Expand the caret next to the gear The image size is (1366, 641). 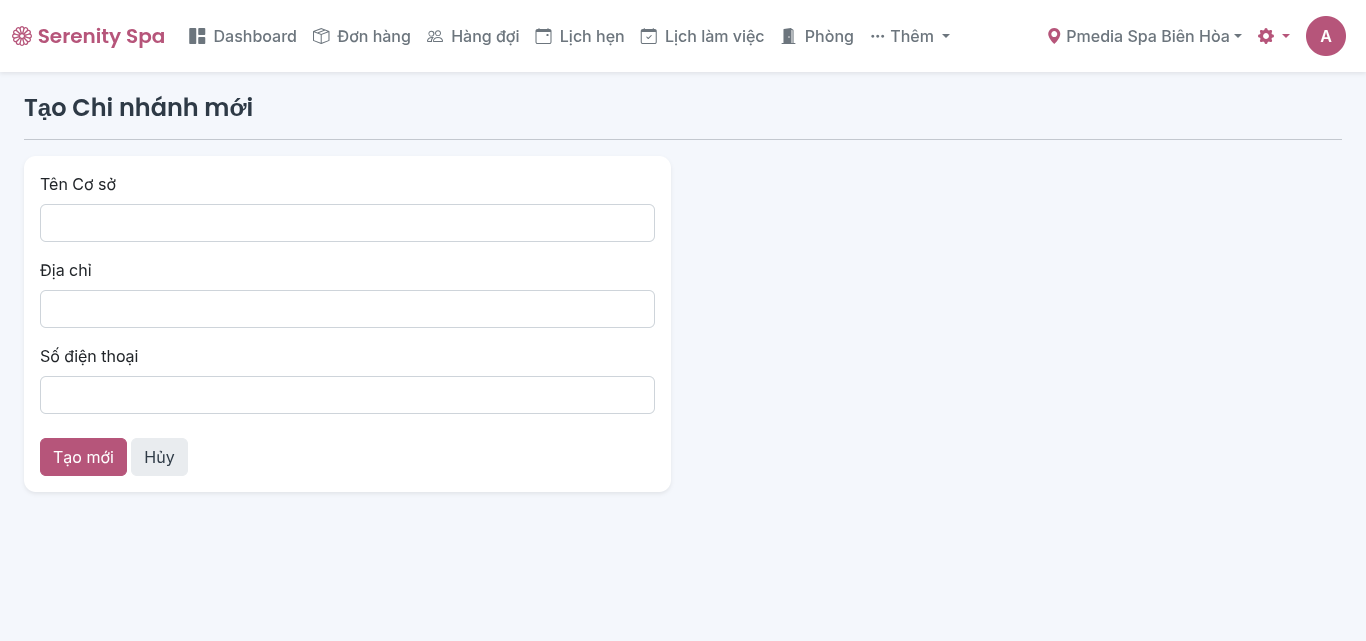[1286, 36]
